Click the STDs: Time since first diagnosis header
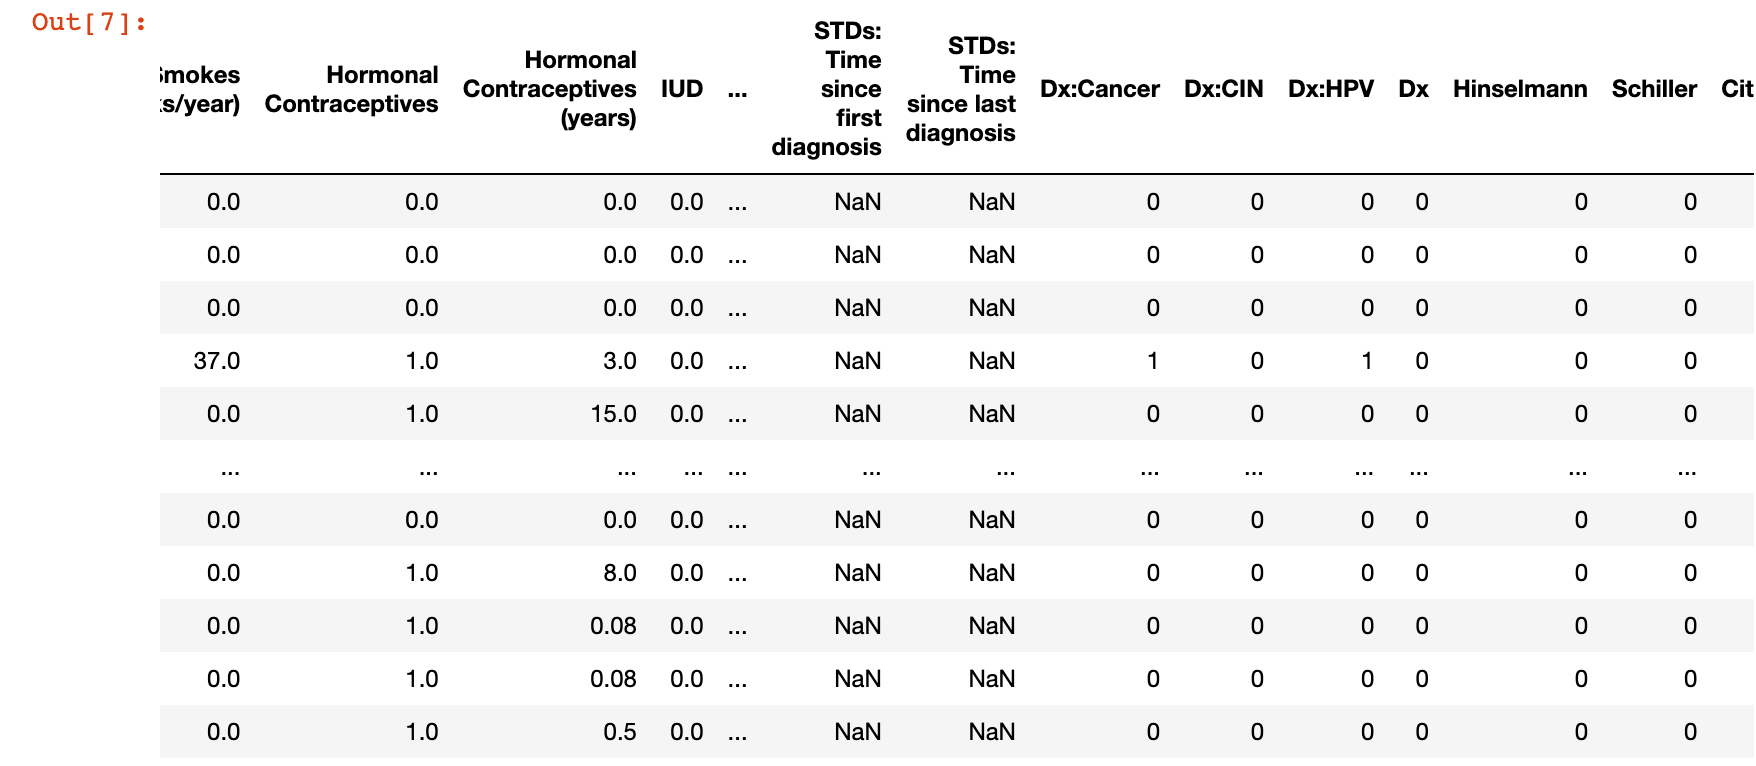The width and height of the screenshot is (1756, 766). [827, 89]
